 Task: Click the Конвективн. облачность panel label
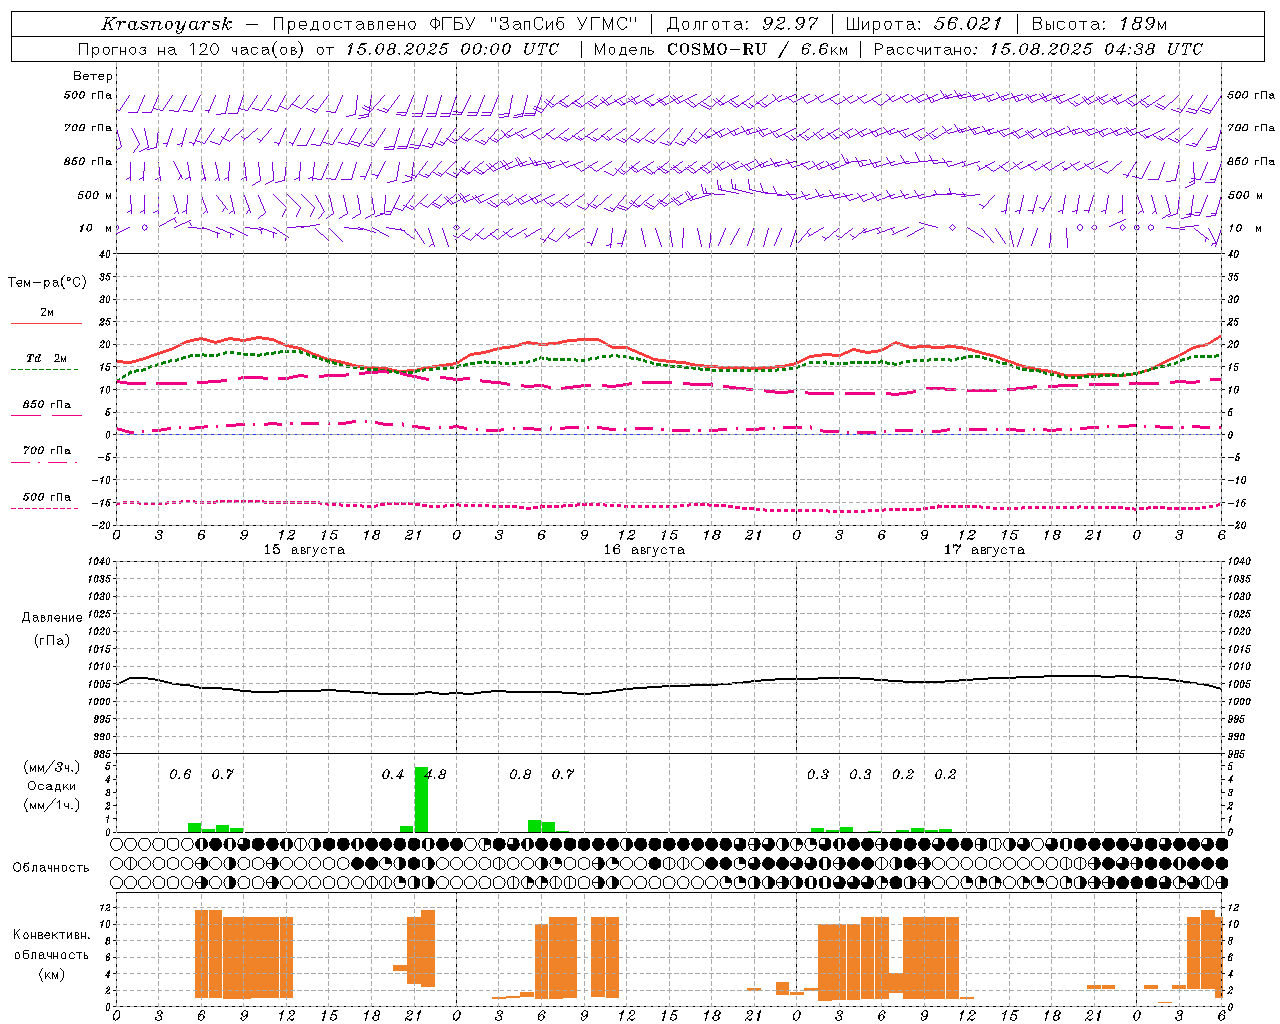[x=51, y=954]
